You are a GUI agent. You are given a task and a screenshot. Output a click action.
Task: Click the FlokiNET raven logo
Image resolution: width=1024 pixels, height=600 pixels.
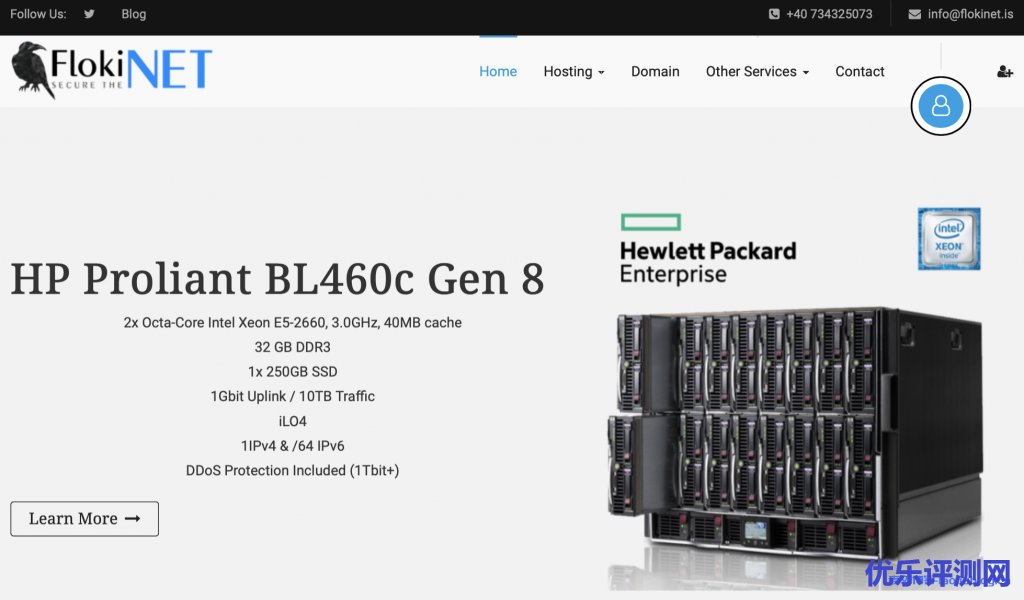pyautogui.click(x=111, y=70)
